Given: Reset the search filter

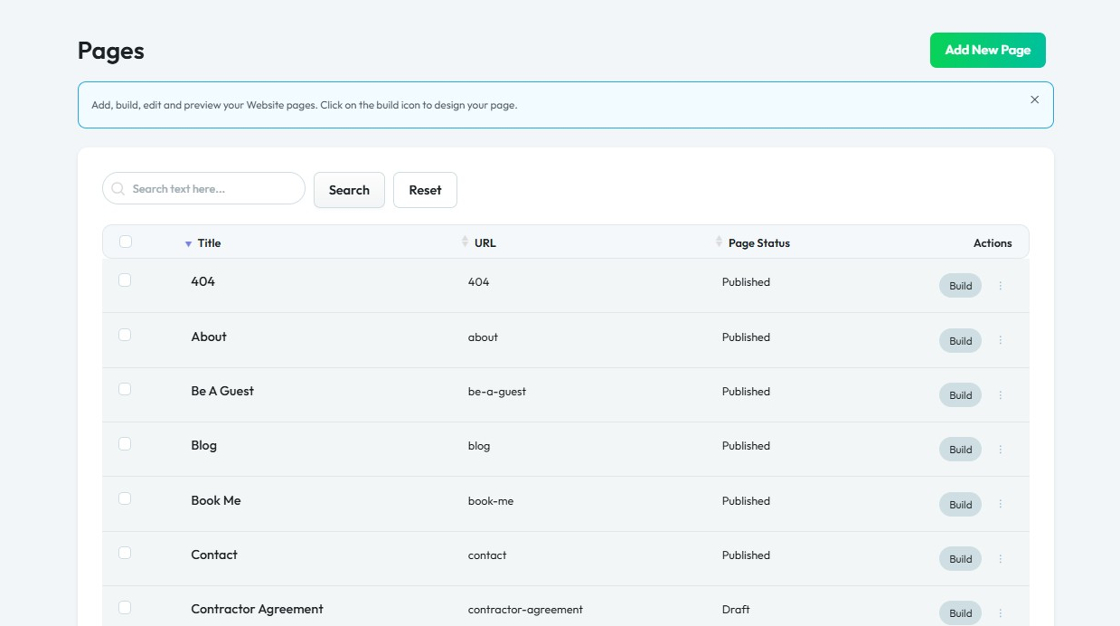Looking at the screenshot, I should pyautogui.click(x=425, y=190).
